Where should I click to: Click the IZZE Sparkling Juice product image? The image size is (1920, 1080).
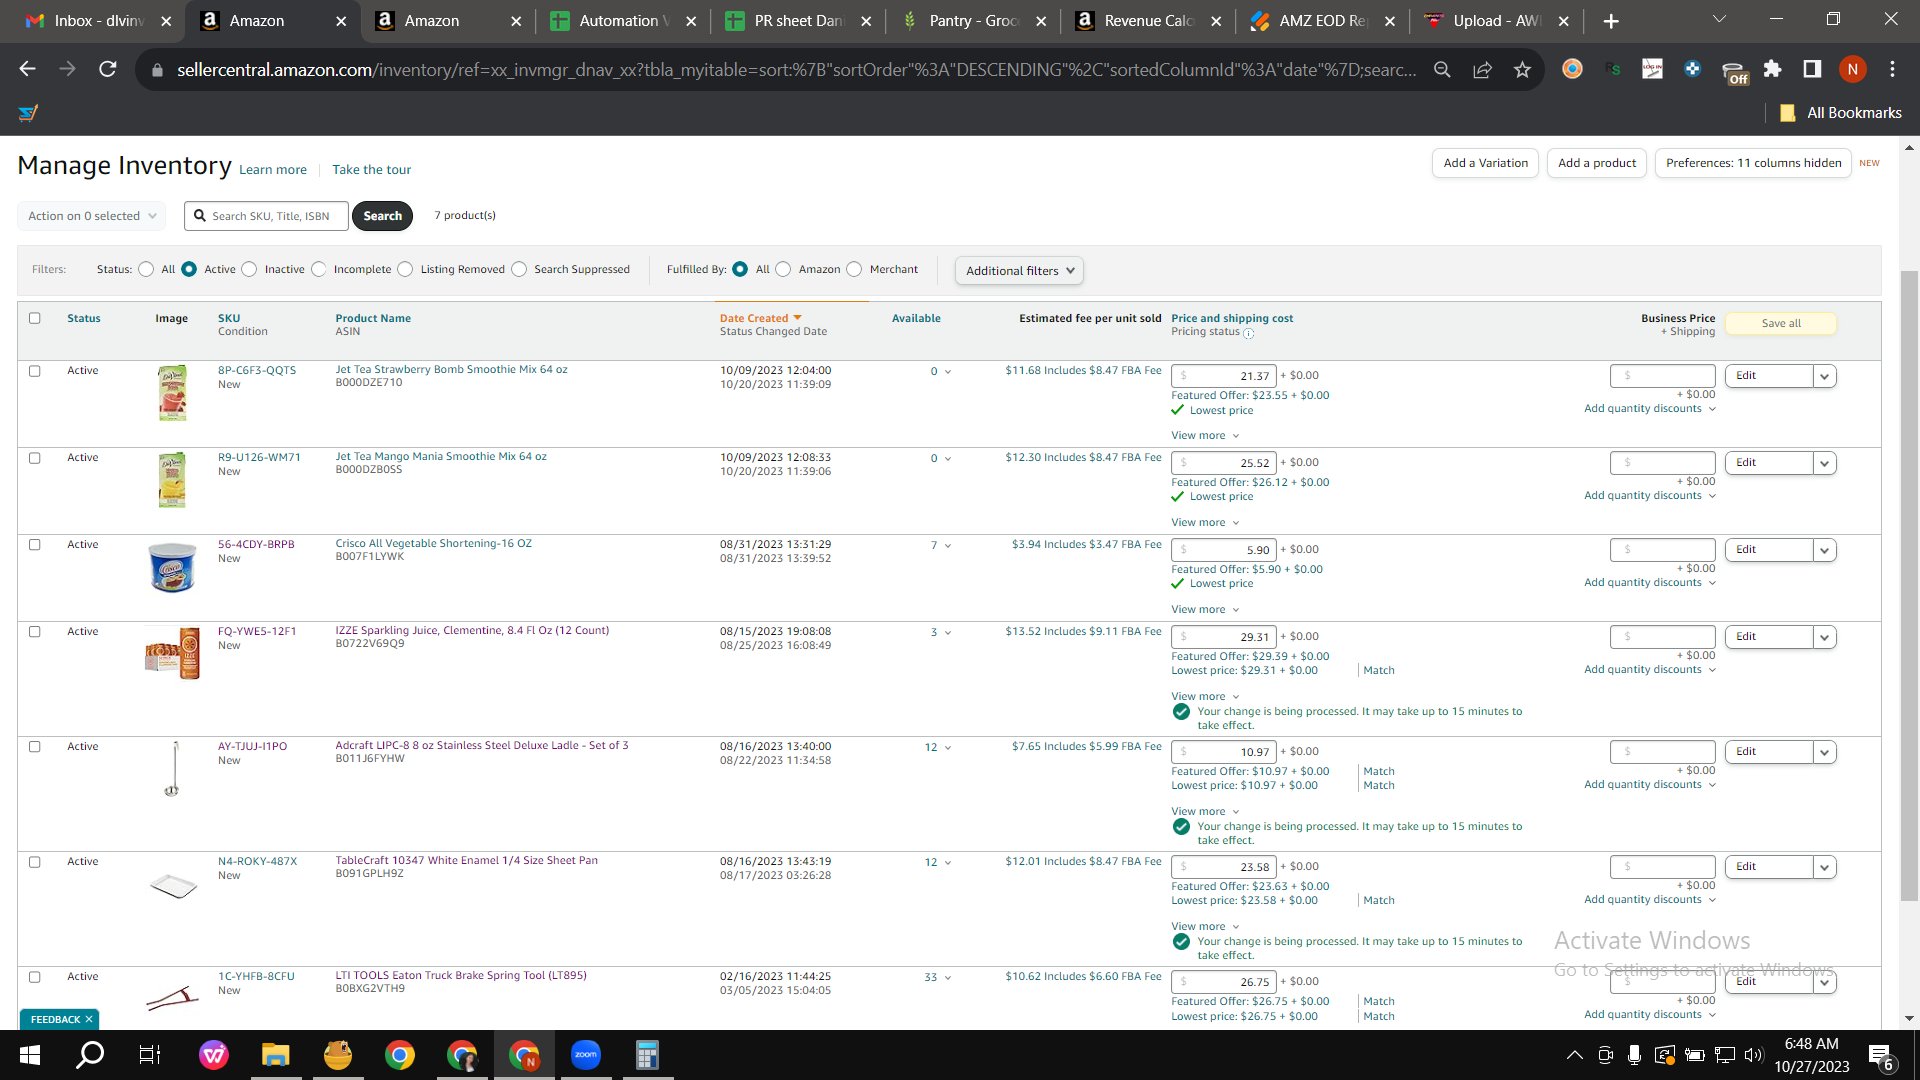(x=172, y=653)
